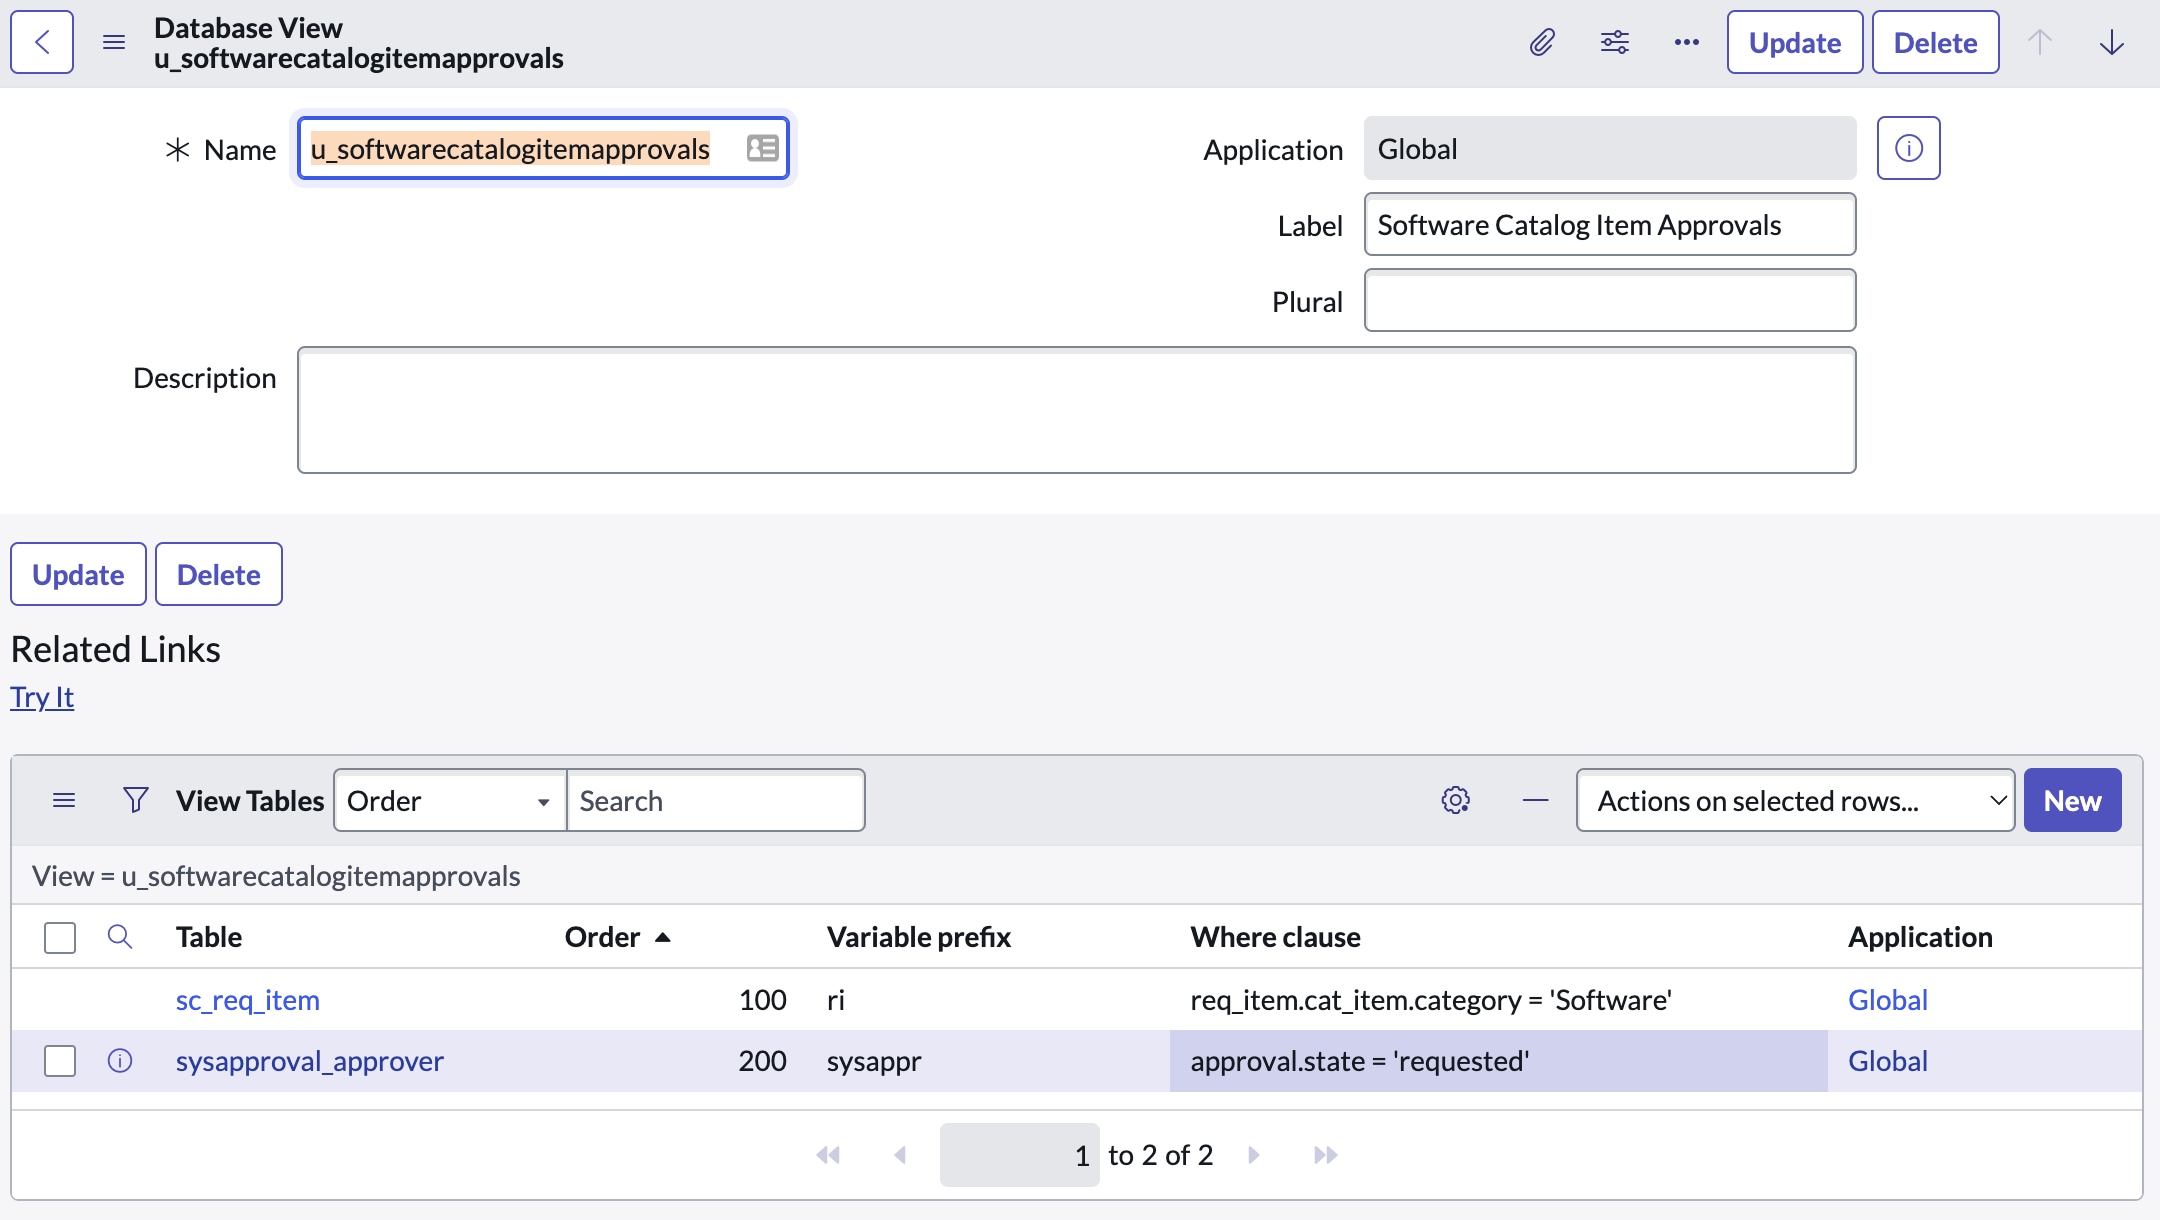Open the sysapproval_approver table link
The width and height of the screenshot is (2160, 1220).
point(310,1061)
